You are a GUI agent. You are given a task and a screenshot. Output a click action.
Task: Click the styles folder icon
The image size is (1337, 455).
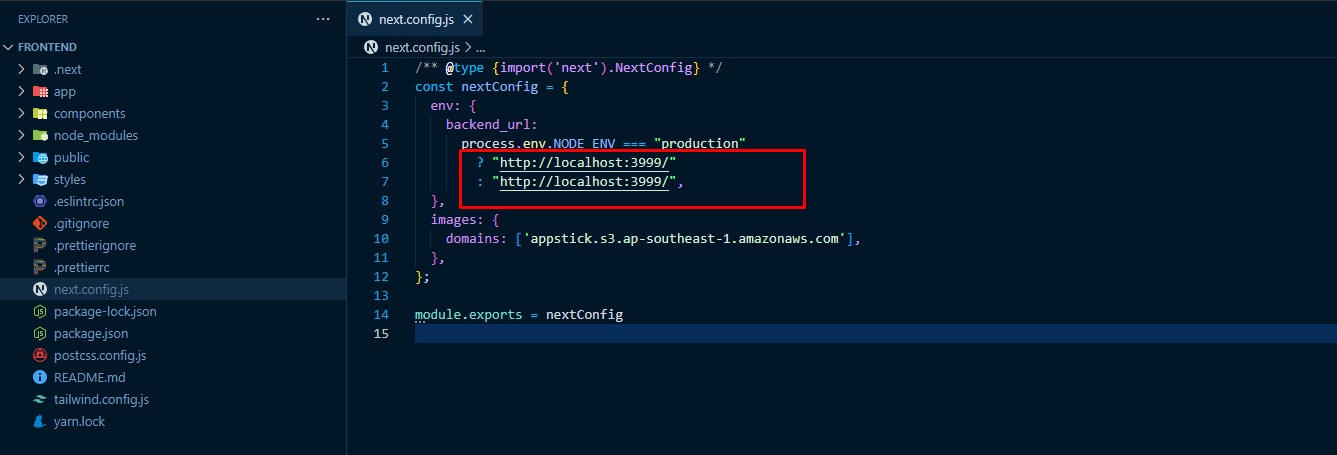(x=40, y=179)
